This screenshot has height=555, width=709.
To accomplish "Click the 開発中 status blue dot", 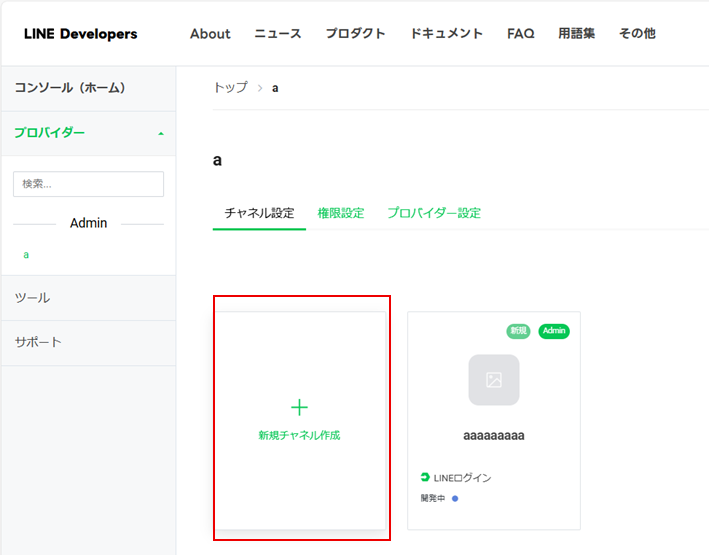I will pyautogui.click(x=455, y=498).
